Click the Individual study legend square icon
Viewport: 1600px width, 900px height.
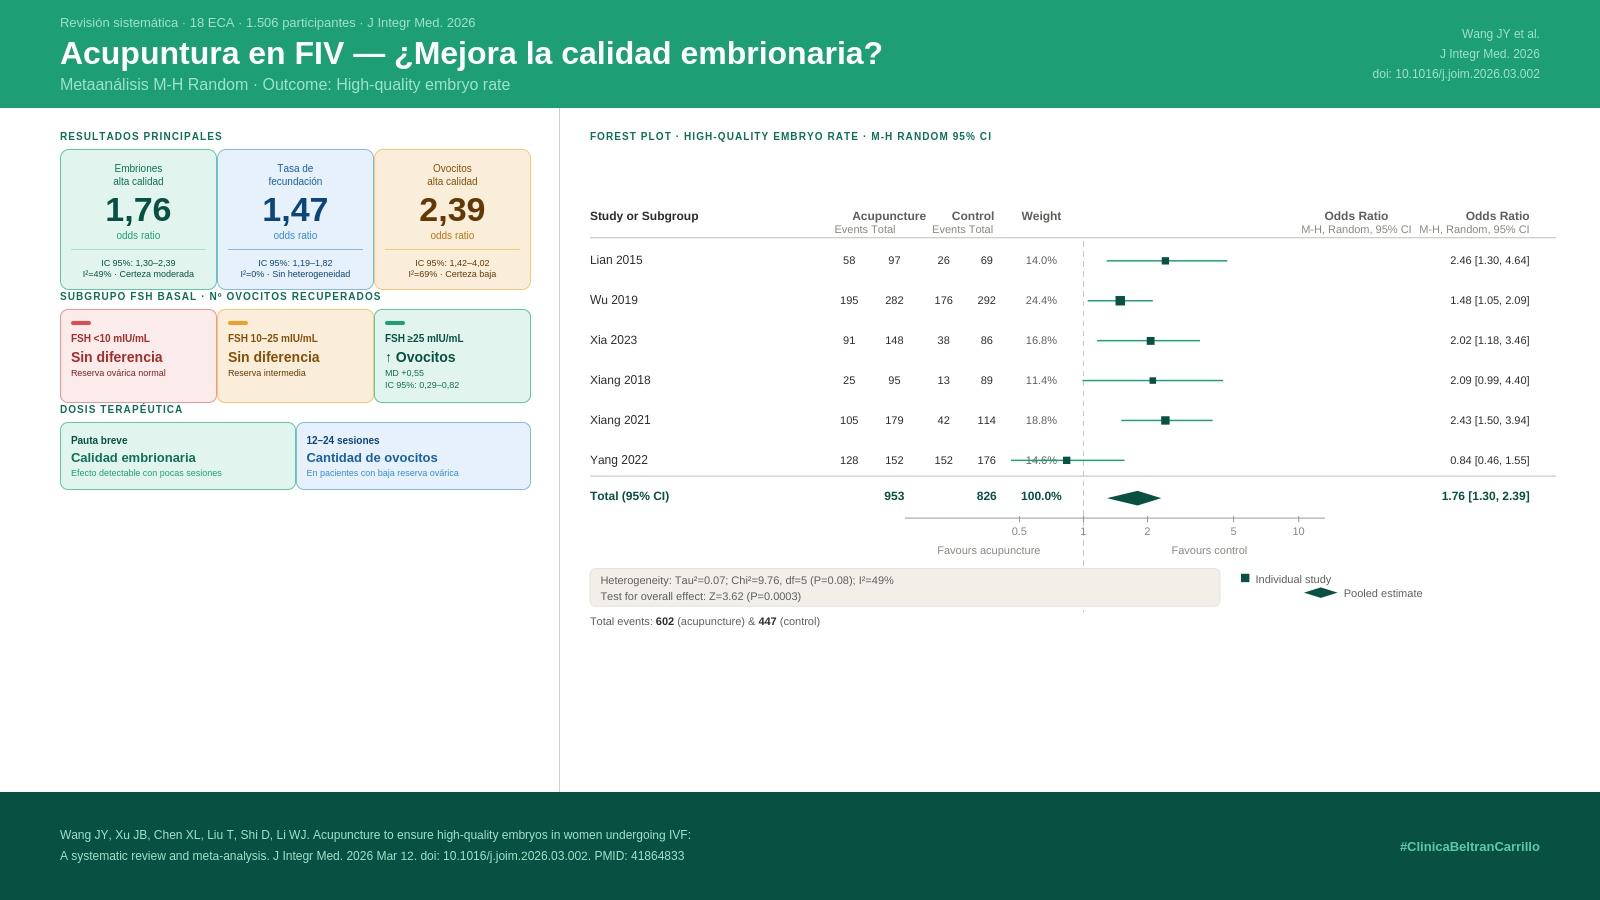click(x=1245, y=578)
